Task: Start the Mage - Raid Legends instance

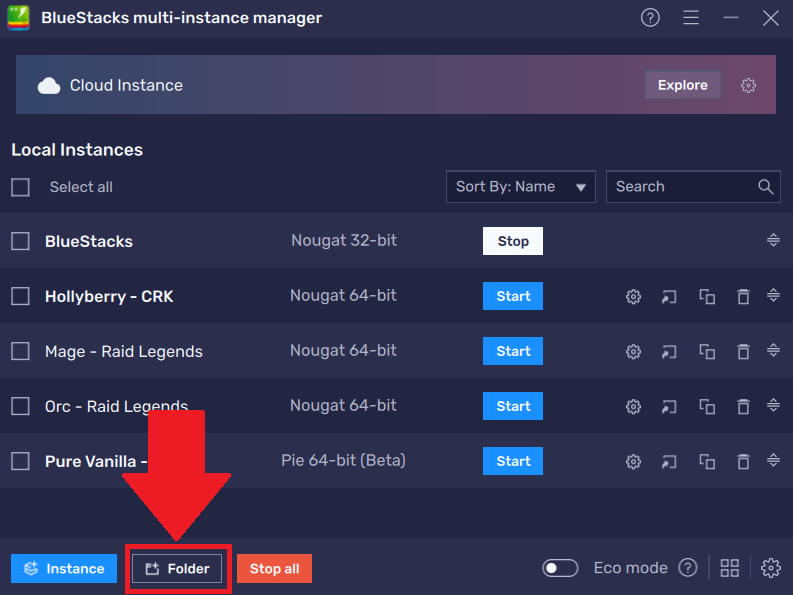Action: 513,351
